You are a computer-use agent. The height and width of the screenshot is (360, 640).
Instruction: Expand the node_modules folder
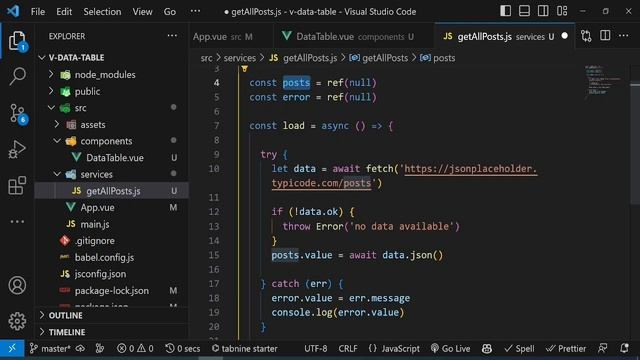(x=51, y=74)
